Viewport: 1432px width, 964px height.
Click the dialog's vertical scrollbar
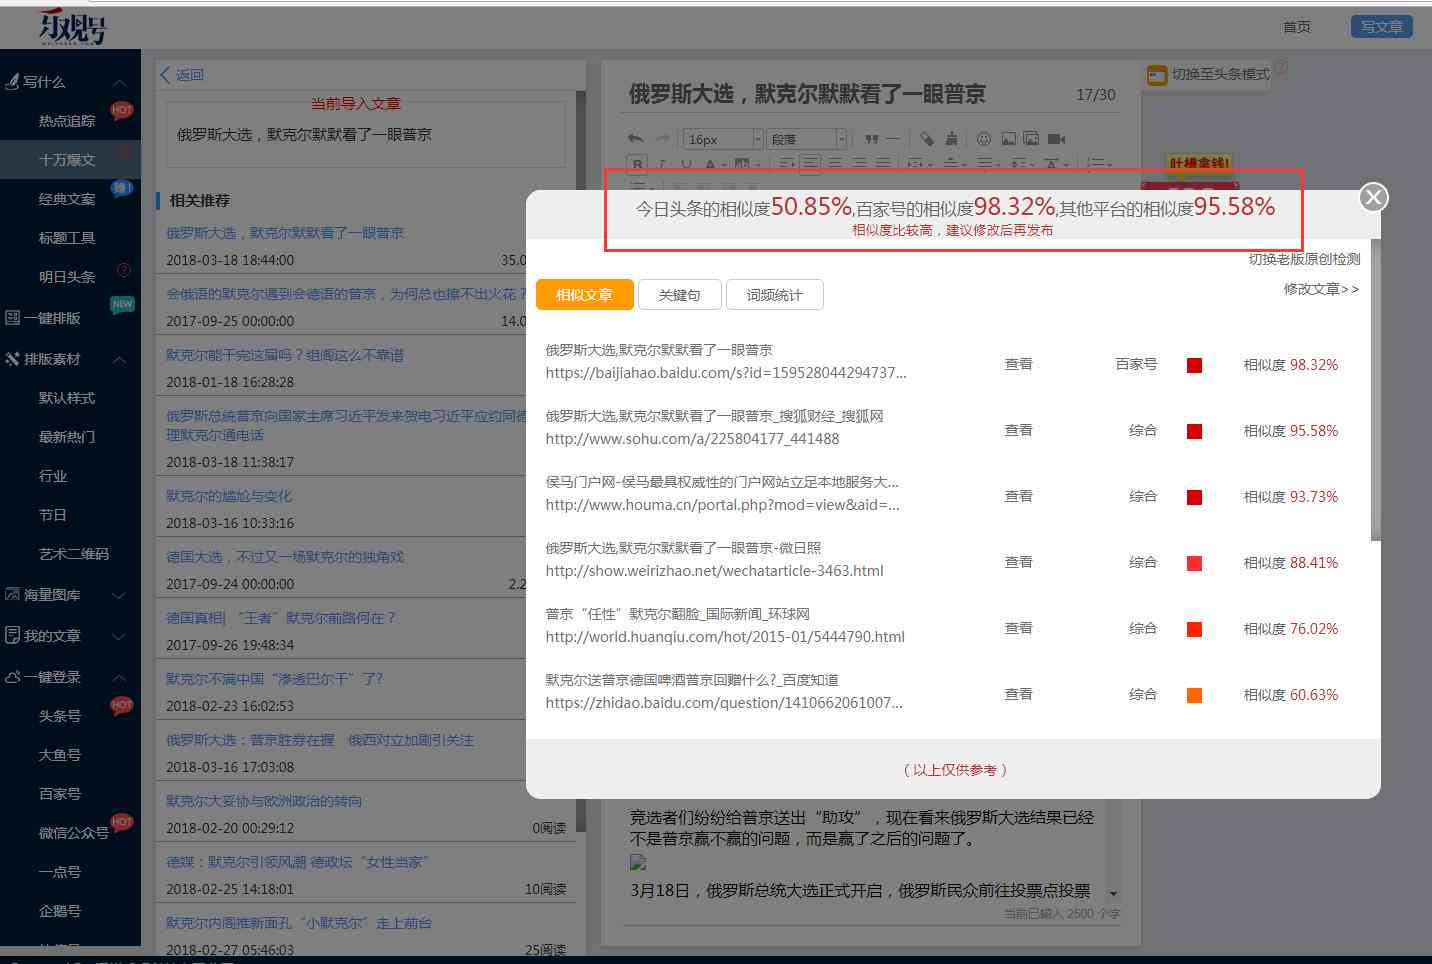coord(1376,390)
